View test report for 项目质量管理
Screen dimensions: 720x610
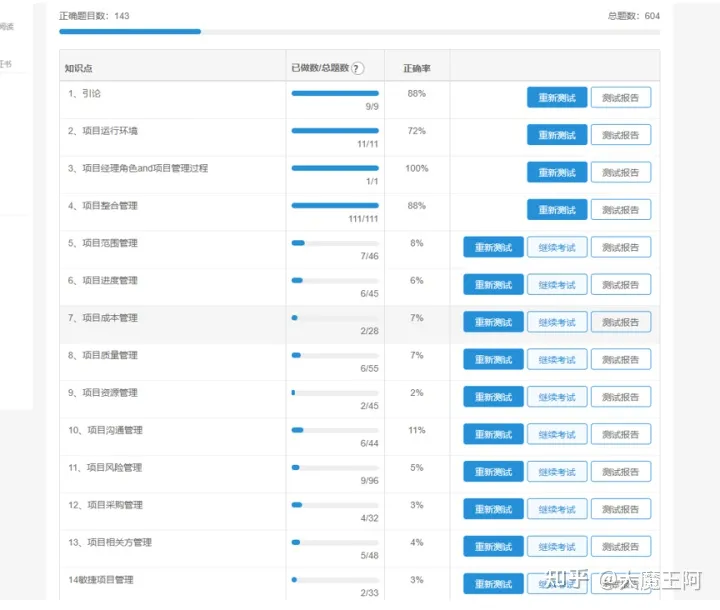(620, 360)
